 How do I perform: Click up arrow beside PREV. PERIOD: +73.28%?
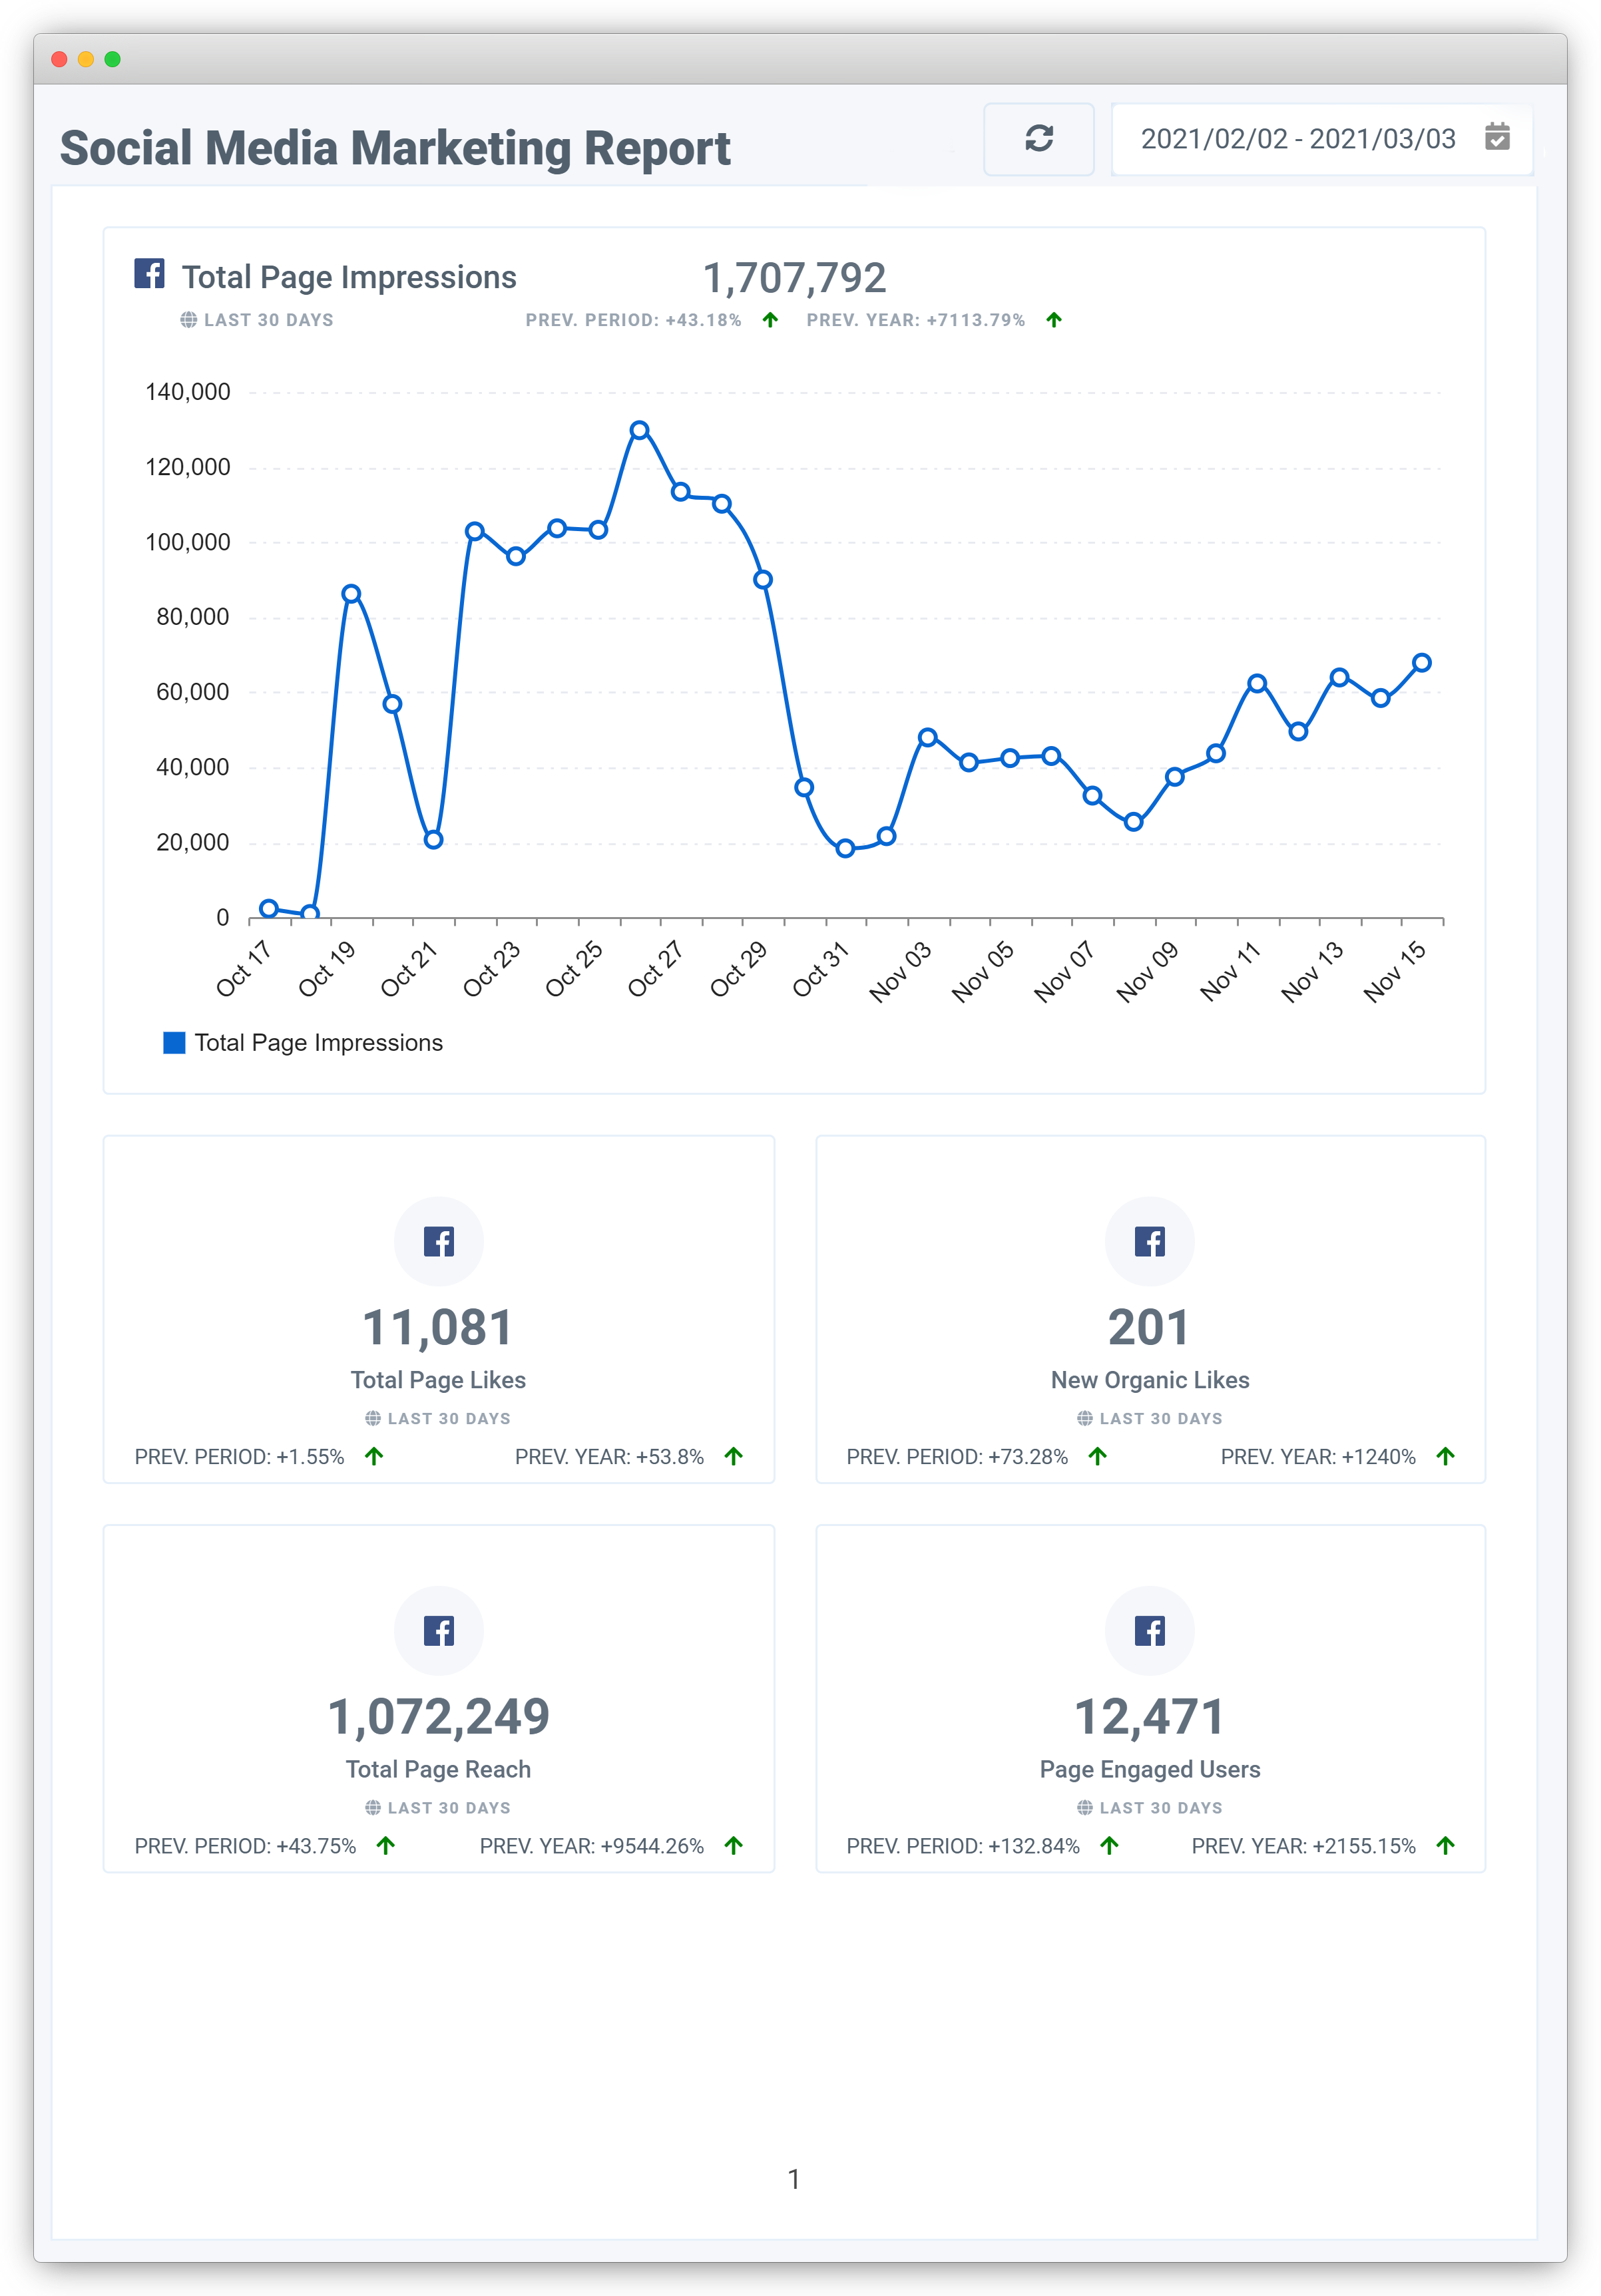[x=1098, y=1456]
